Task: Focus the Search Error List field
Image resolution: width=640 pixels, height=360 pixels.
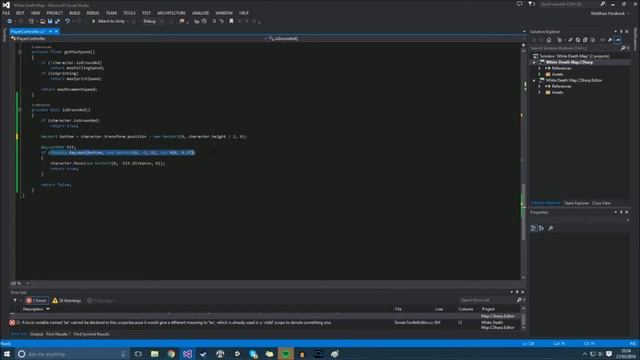Action: (487, 300)
